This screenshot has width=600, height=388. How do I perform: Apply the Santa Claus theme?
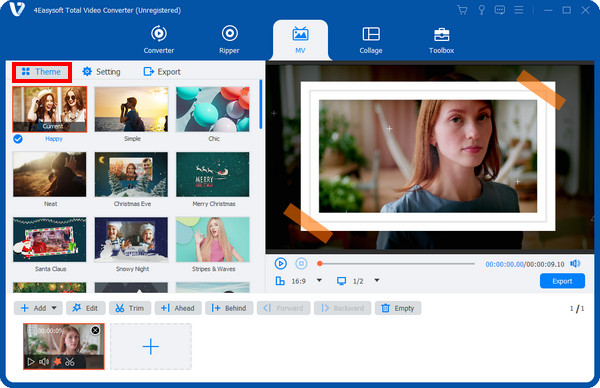(x=50, y=240)
